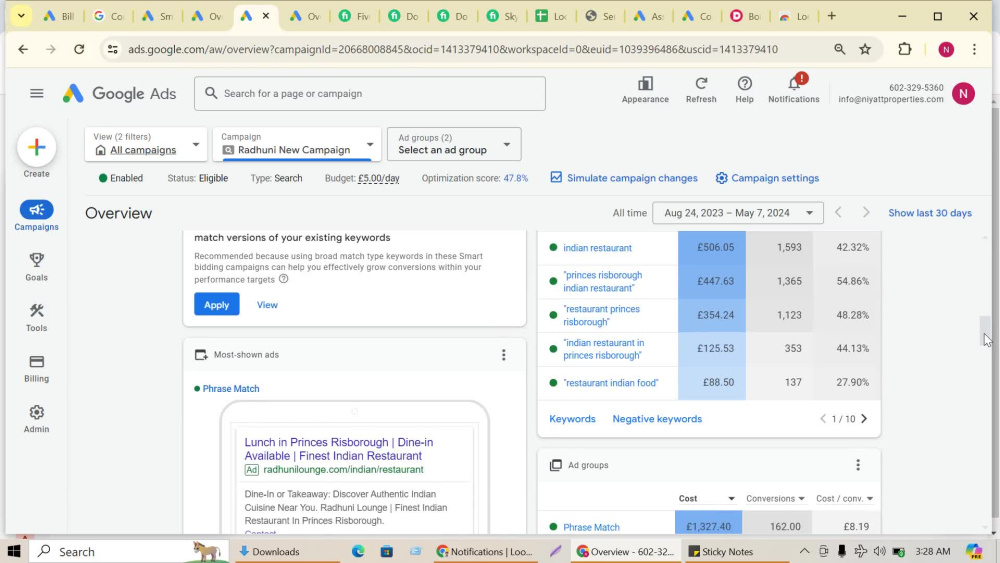Open browser extensions icon
Image resolution: width=1000 pixels, height=563 pixels.
click(x=904, y=49)
